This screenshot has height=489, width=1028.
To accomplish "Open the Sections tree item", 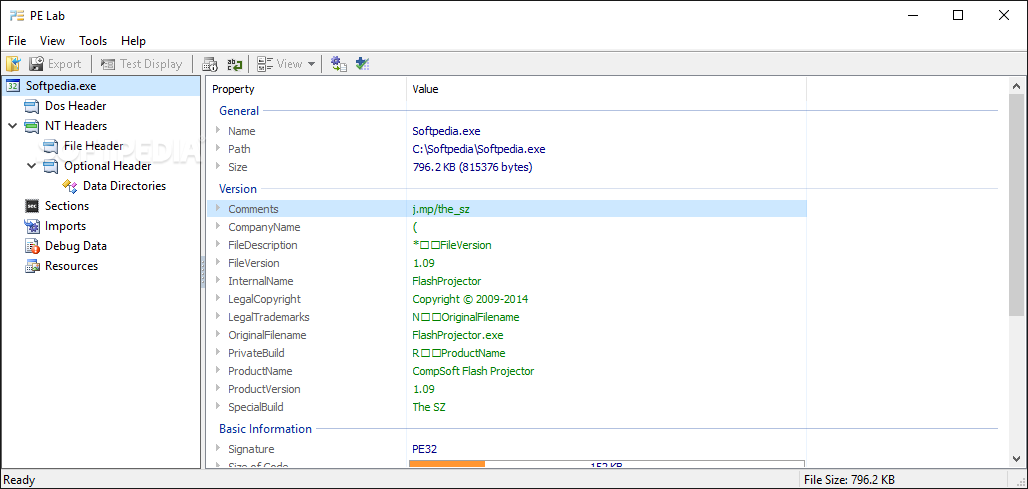I will point(67,206).
